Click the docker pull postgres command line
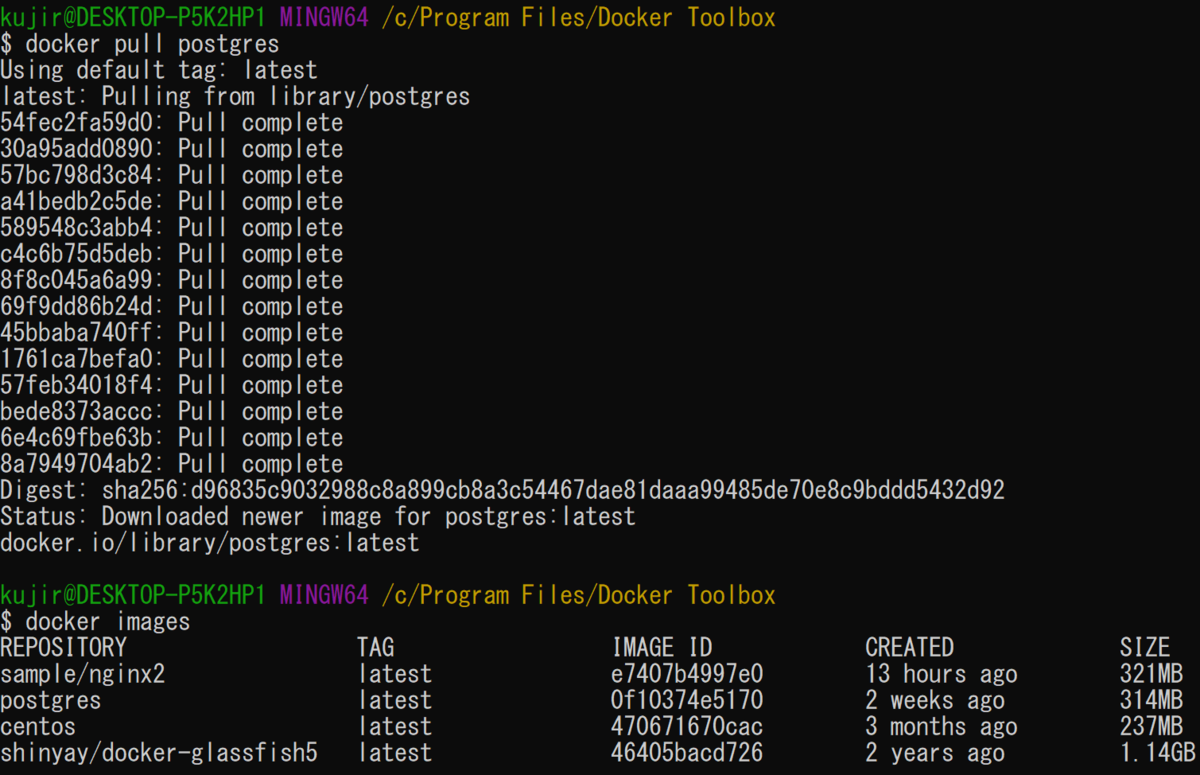 (x=150, y=43)
